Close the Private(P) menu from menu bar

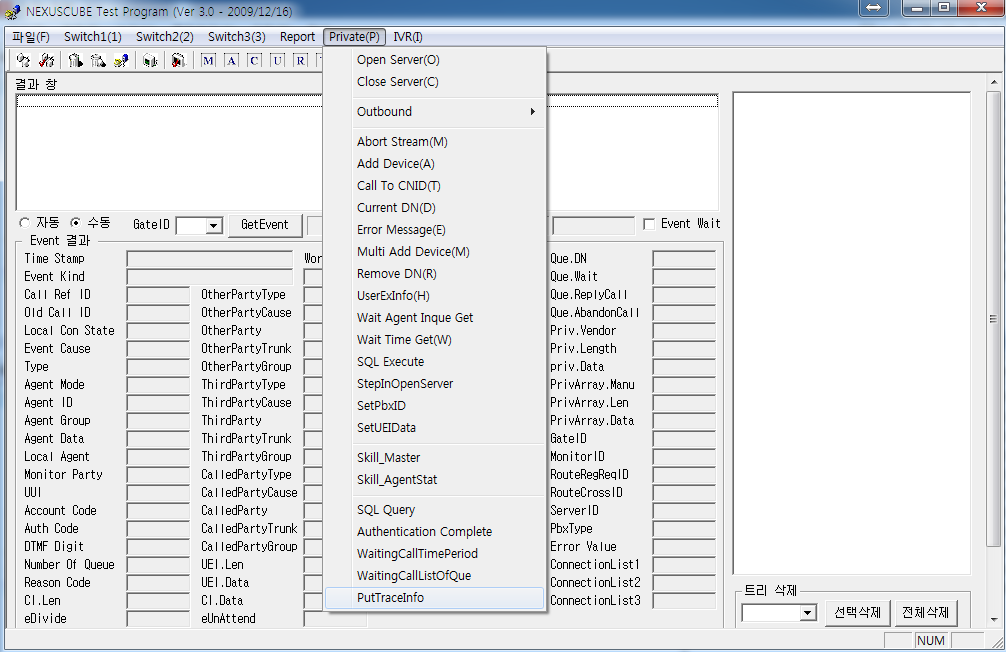[x=354, y=37]
